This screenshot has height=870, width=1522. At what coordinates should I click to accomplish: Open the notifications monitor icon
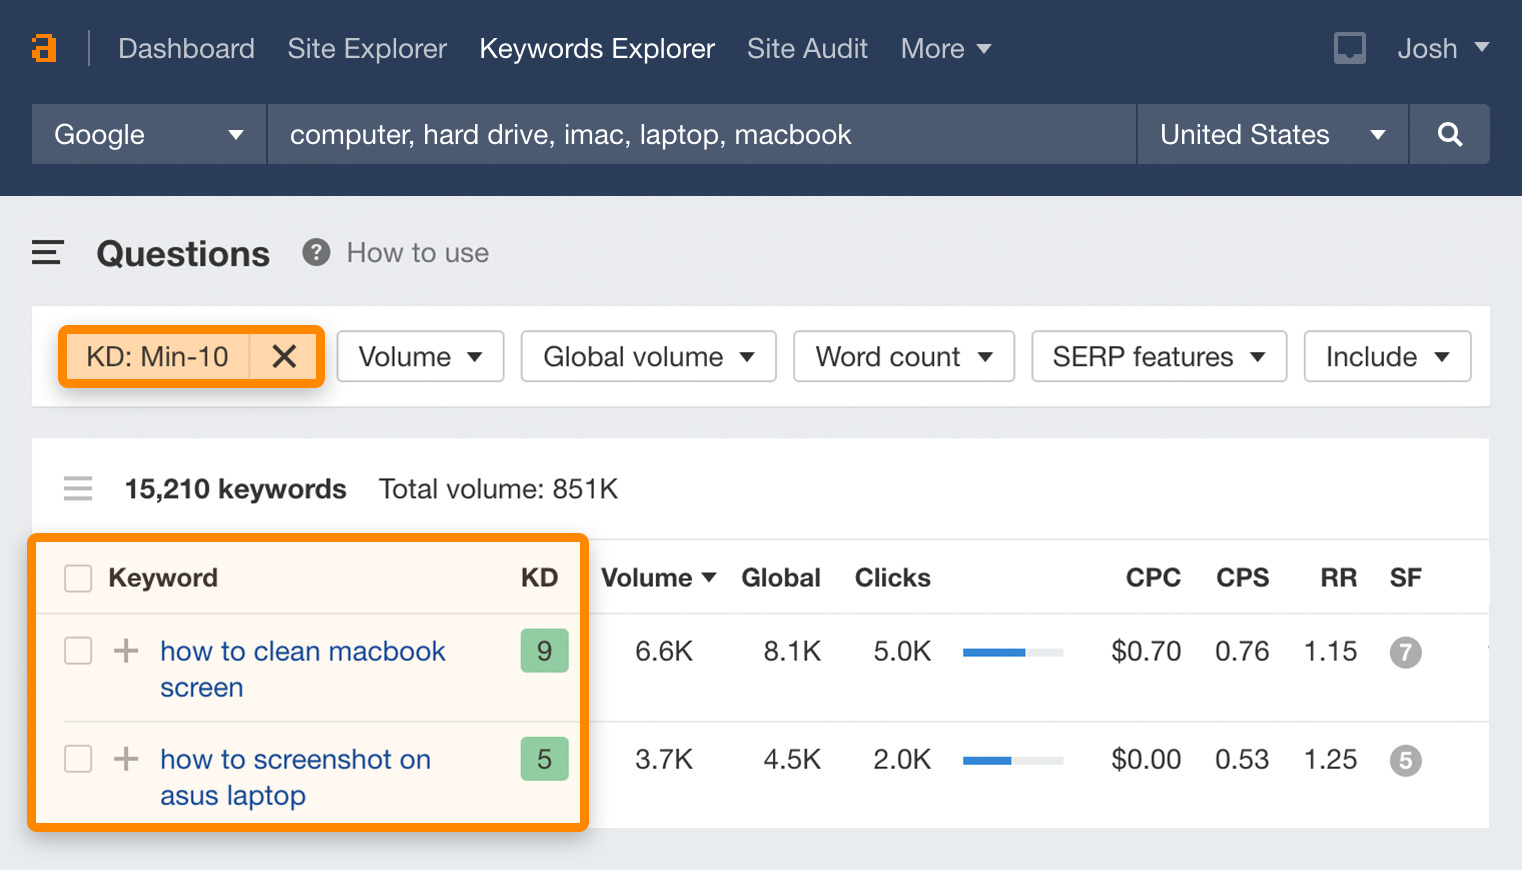pos(1349,48)
